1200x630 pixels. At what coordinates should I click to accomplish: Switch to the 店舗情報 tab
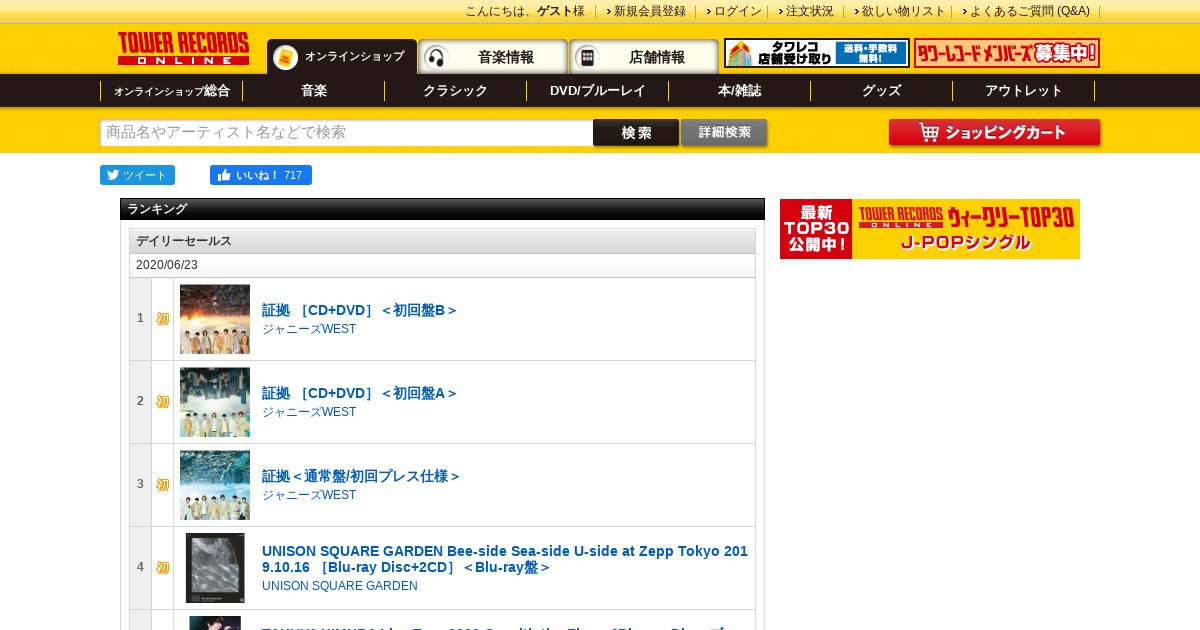coord(644,57)
